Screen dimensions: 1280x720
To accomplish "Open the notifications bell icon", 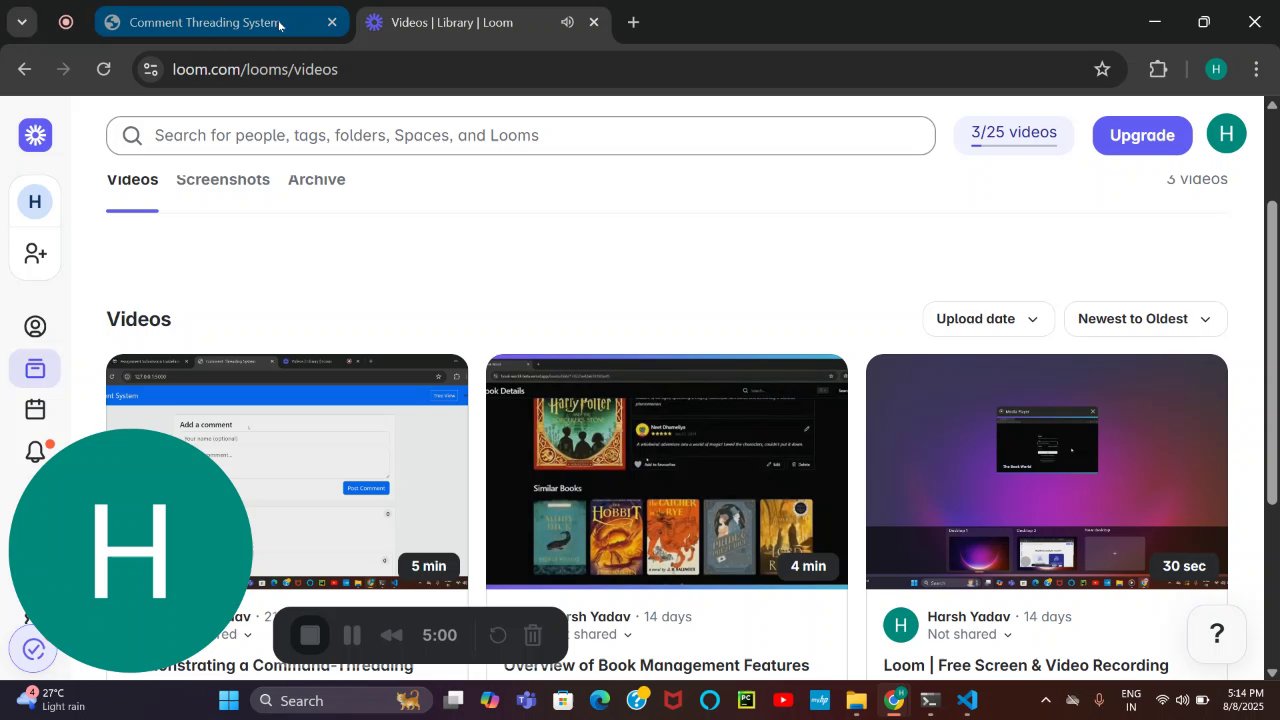I will tap(35, 451).
